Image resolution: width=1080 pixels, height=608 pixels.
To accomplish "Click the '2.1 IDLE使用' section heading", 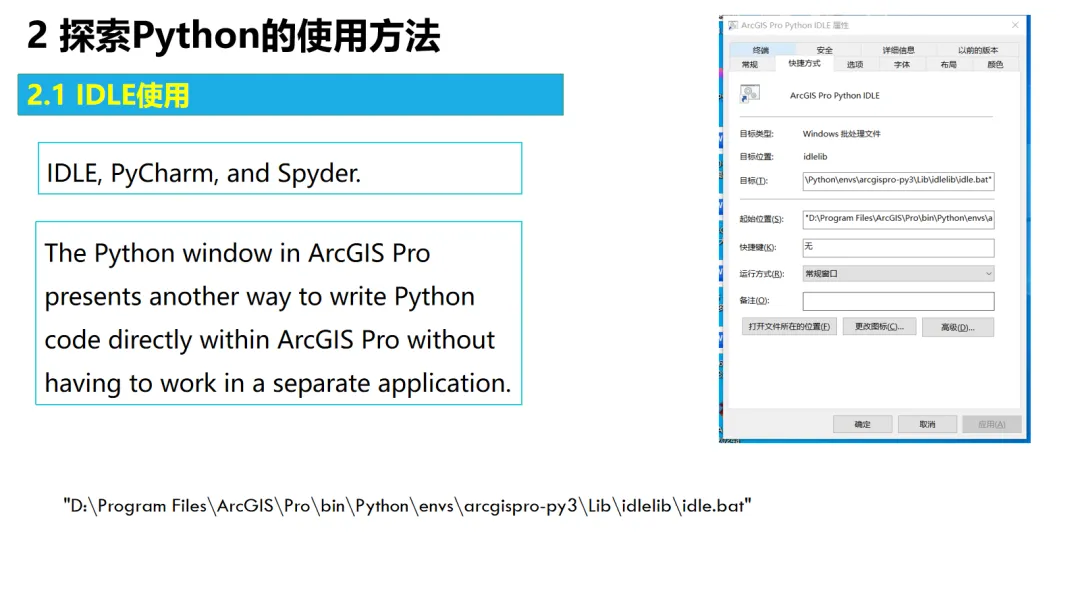I will (107, 95).
